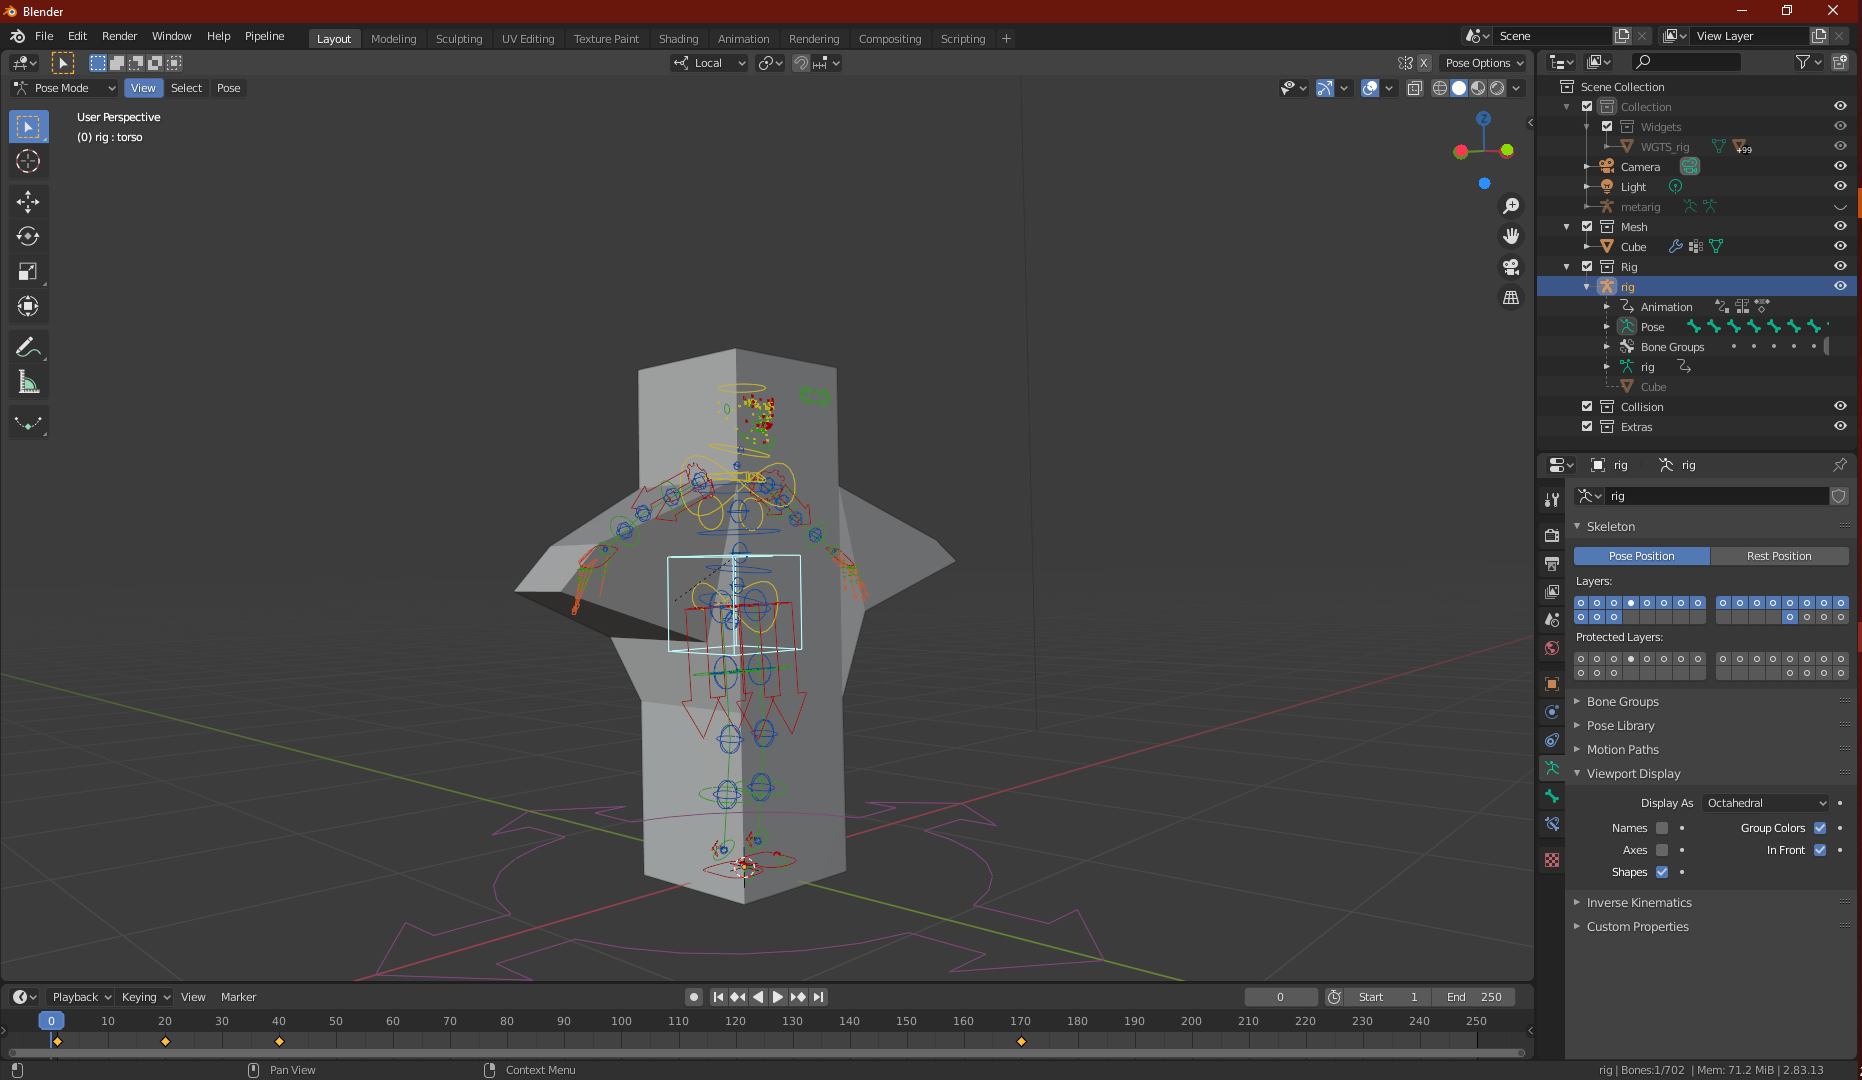
Task: Switch to Wireframe viewport shading
Action: point(1440,88)
